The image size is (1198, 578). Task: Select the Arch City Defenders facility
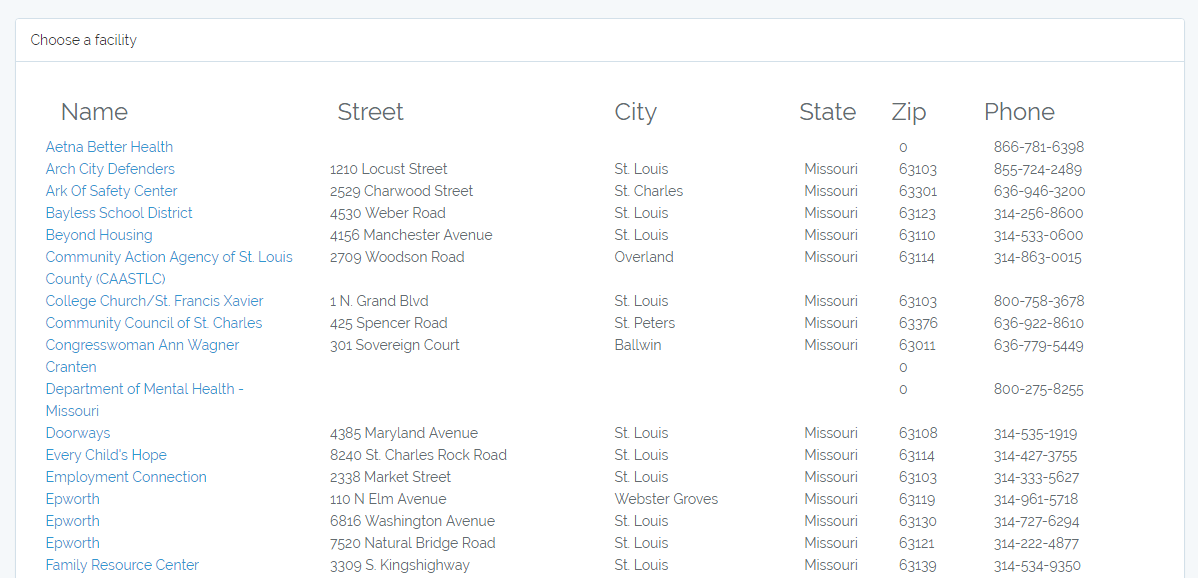pyautogui.click(x=110, y=169)
